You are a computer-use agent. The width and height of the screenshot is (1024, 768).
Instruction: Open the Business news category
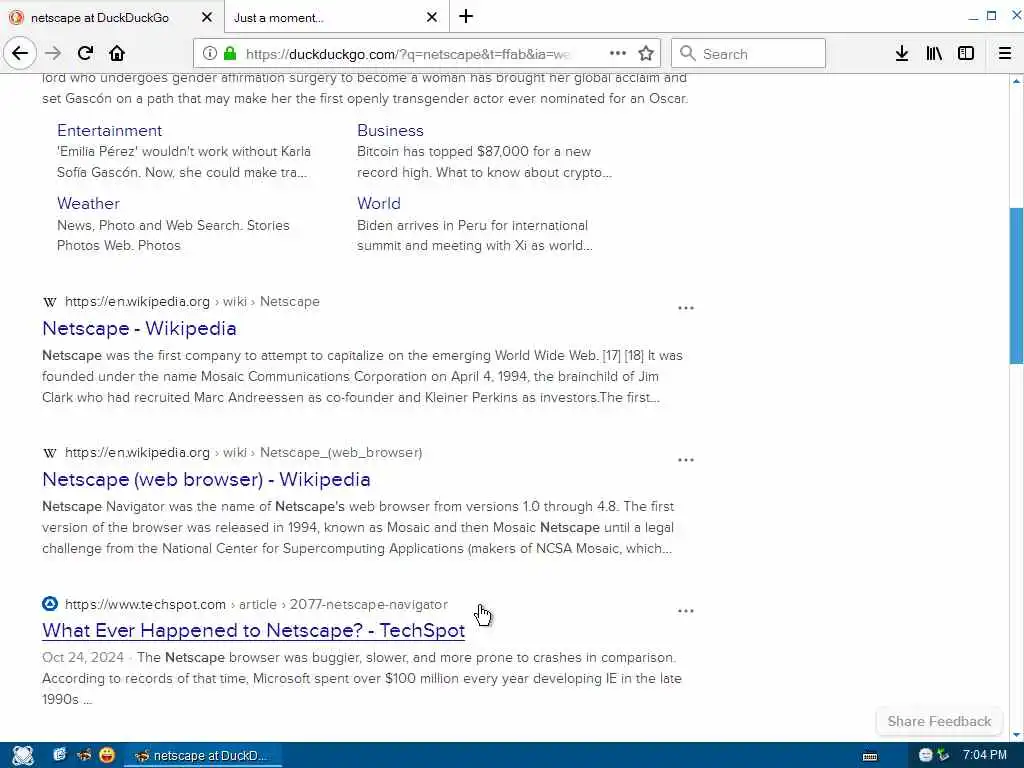pyautogui.click(x=390, y=130)
